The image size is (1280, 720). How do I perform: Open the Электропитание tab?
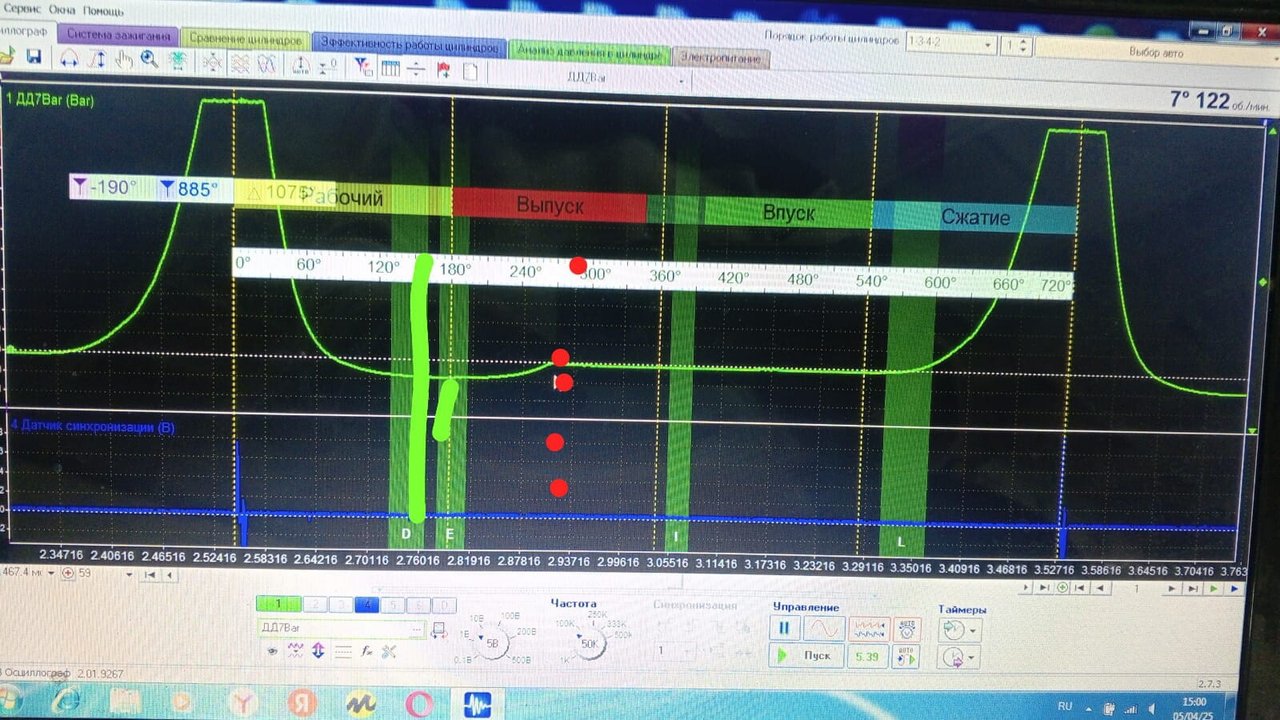(720, 59)
